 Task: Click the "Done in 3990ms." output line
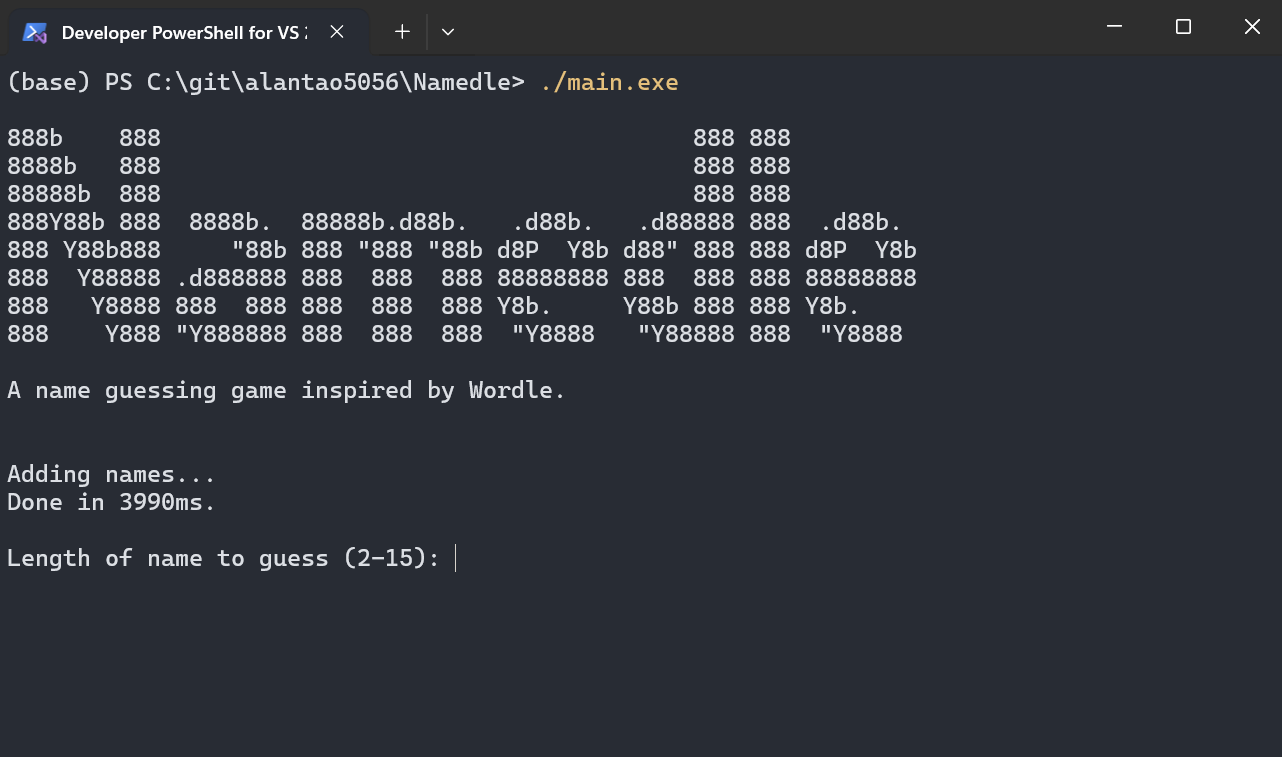point(111,502)
